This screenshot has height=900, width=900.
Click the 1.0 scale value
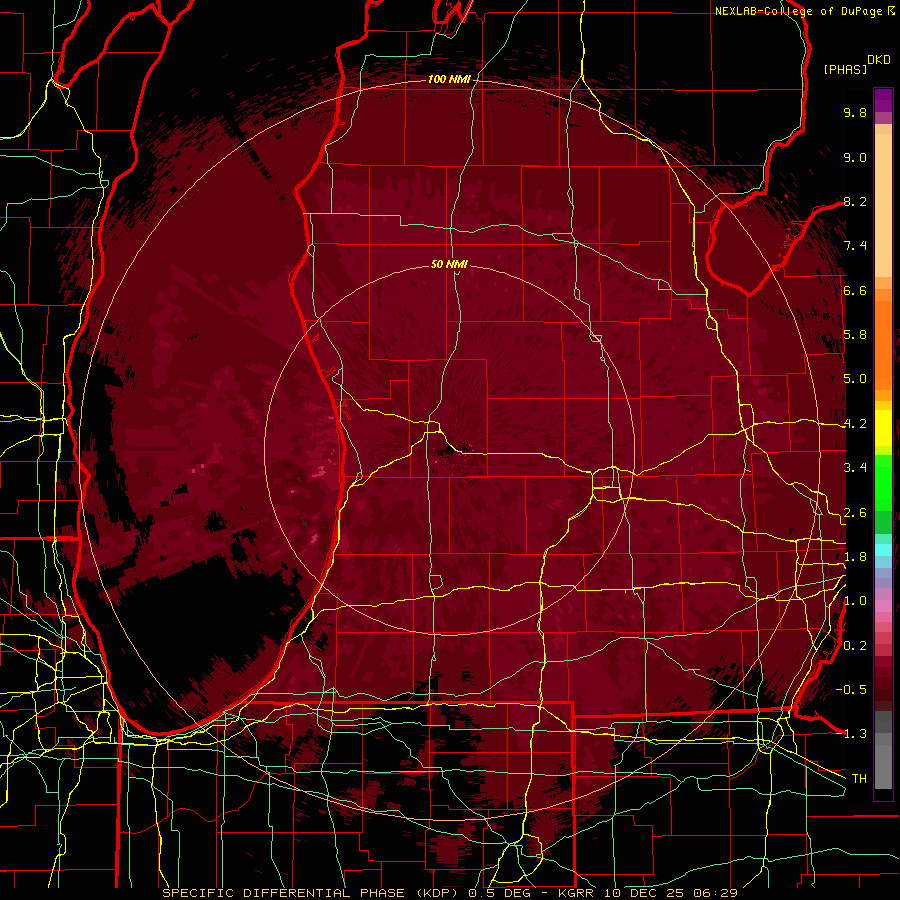(x=855, y=601)
